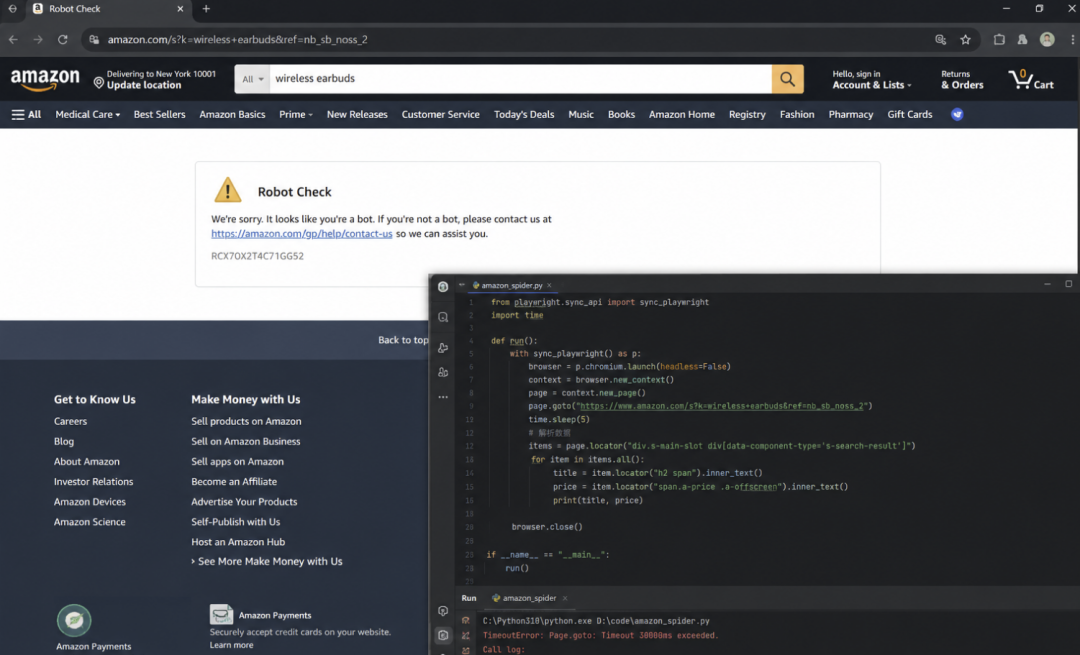Click the highlighted Run tool window icon

click(x=443, y=635)
